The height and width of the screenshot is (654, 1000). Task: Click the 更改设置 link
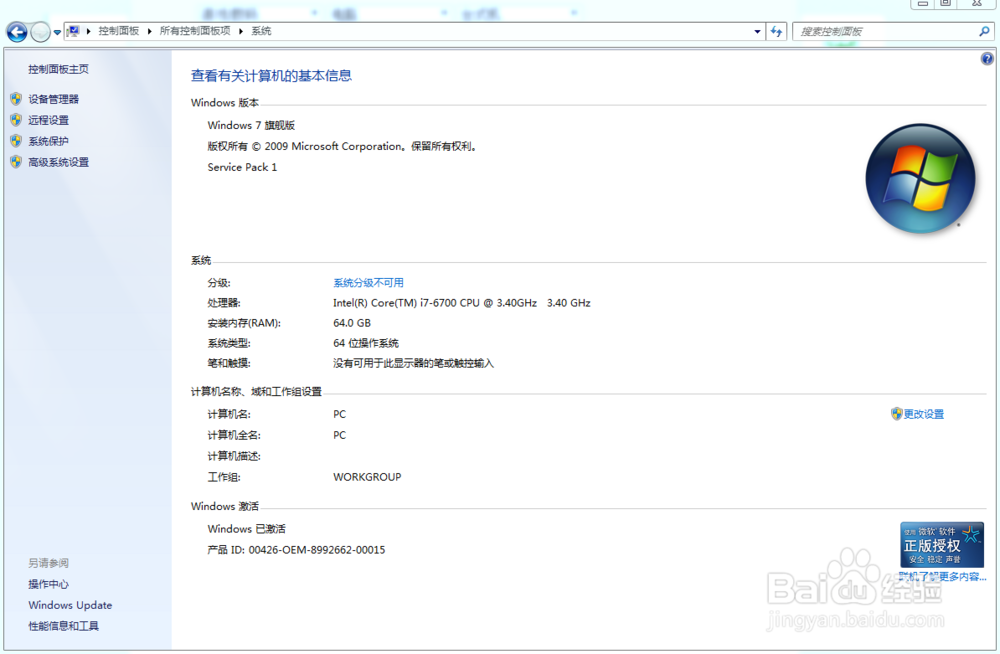pos(922,413)
